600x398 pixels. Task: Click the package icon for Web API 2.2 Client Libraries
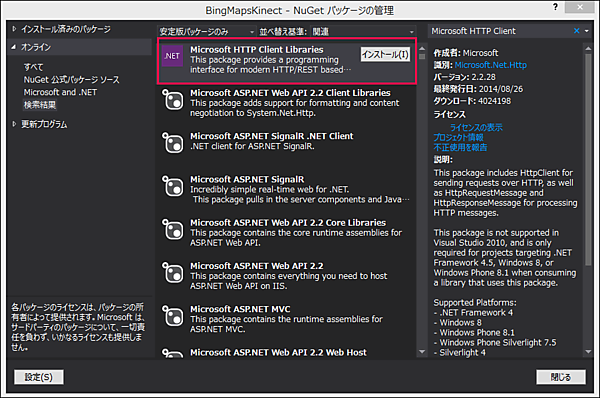[x=173, y=100]
